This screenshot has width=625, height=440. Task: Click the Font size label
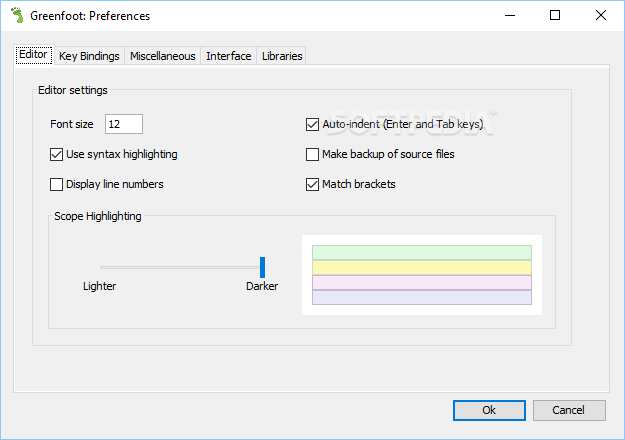click(x=72, y=124)
